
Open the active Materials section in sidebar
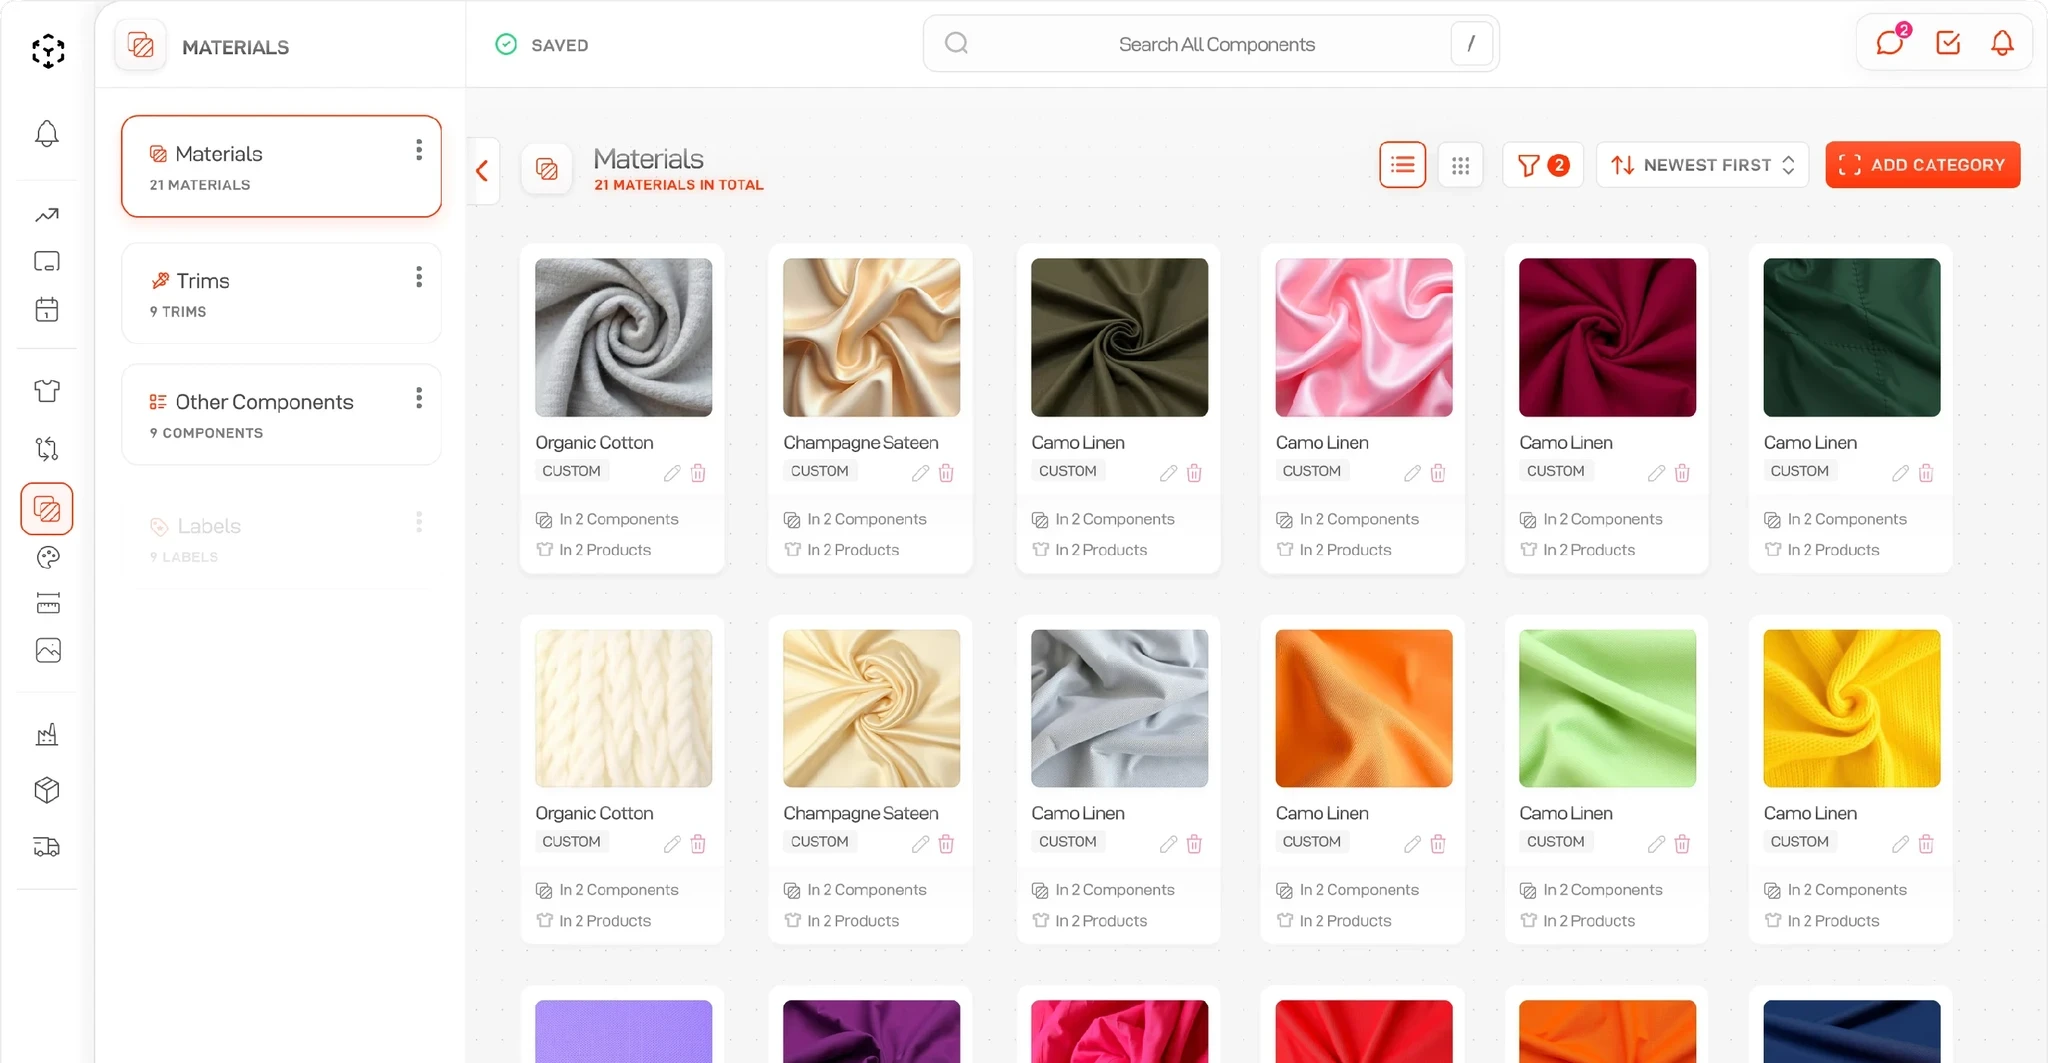coord(47,509)
